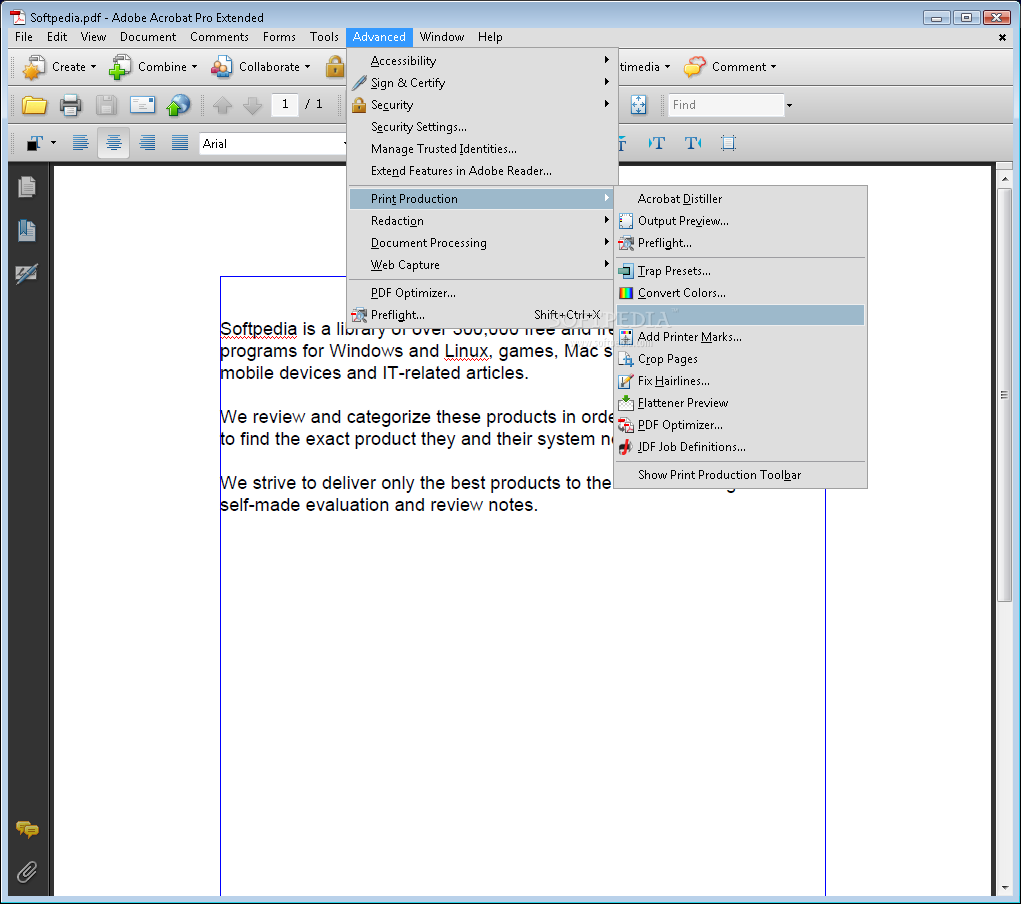Viewport: 1021px width, 904px height.
Task: Open the Window menu
Action: coord(441,37)
